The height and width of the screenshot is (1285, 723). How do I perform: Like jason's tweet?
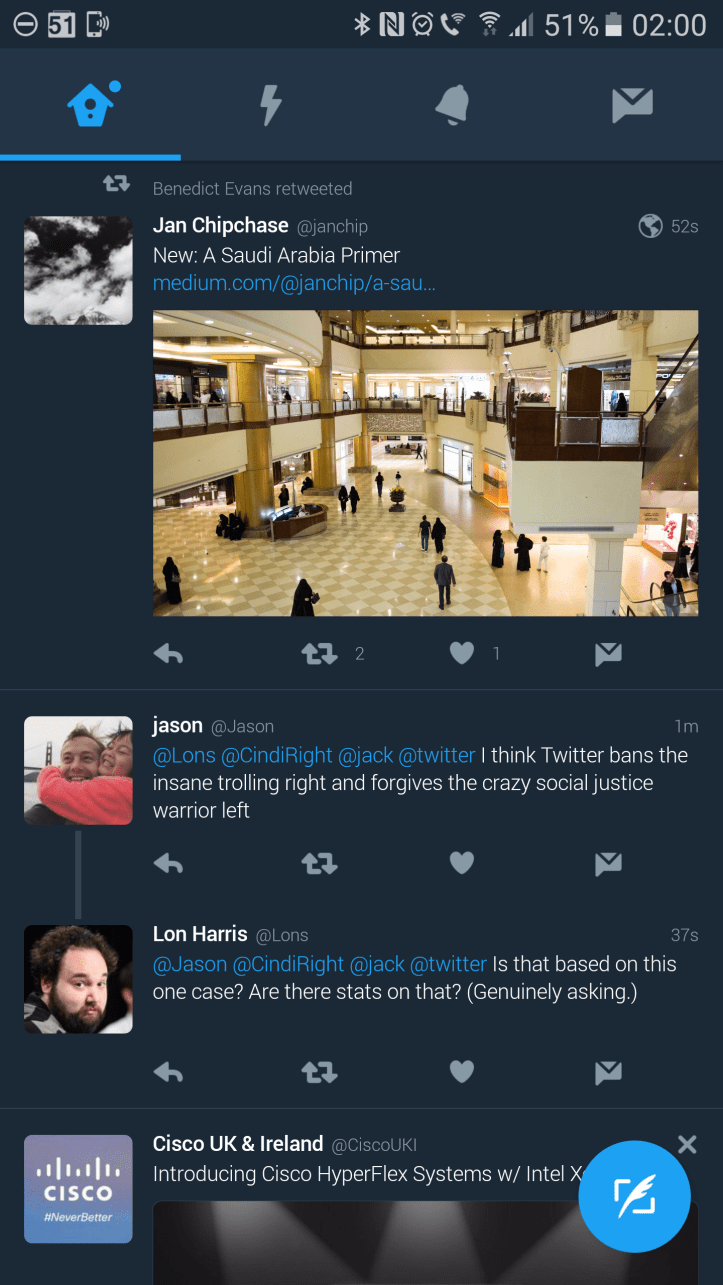click(x=461, y=863)
